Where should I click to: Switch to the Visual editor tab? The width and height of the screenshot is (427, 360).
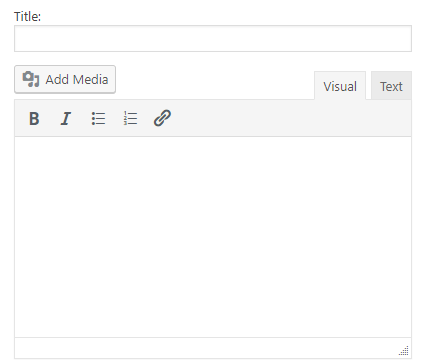(x=340, y=86)
